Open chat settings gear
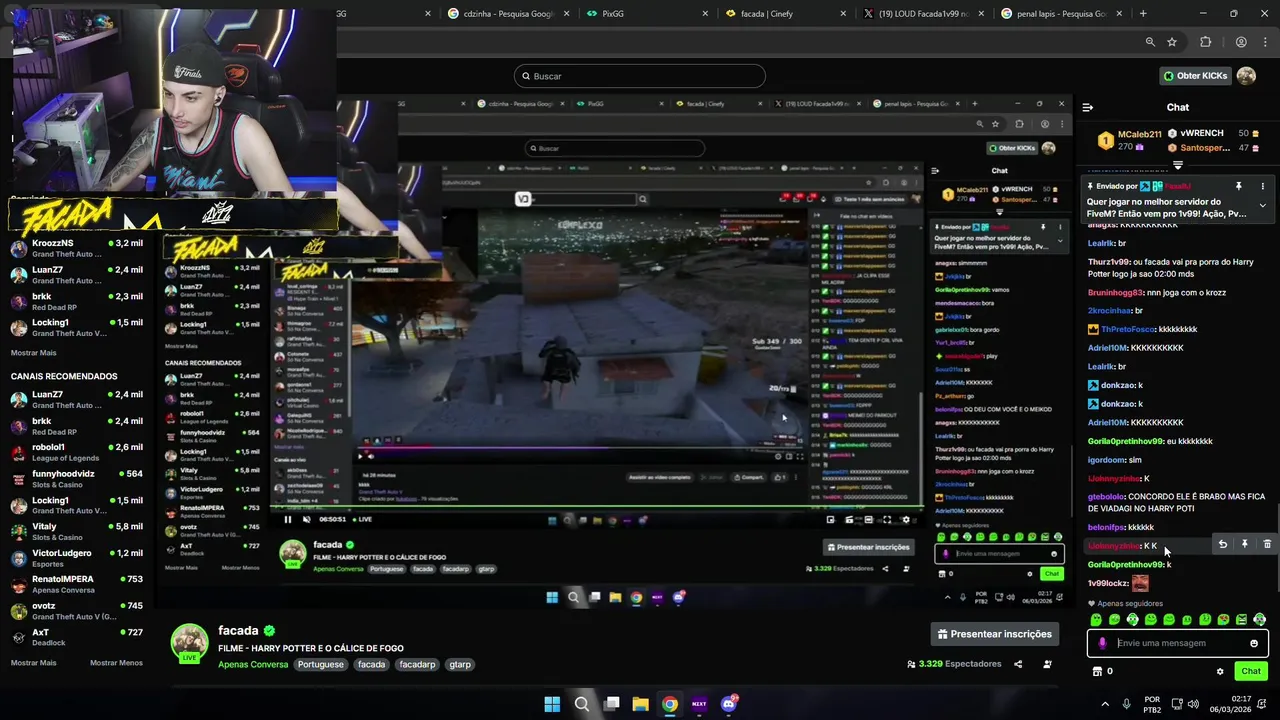Screen dimensions: 1280x720 (x=1220, y=671)
